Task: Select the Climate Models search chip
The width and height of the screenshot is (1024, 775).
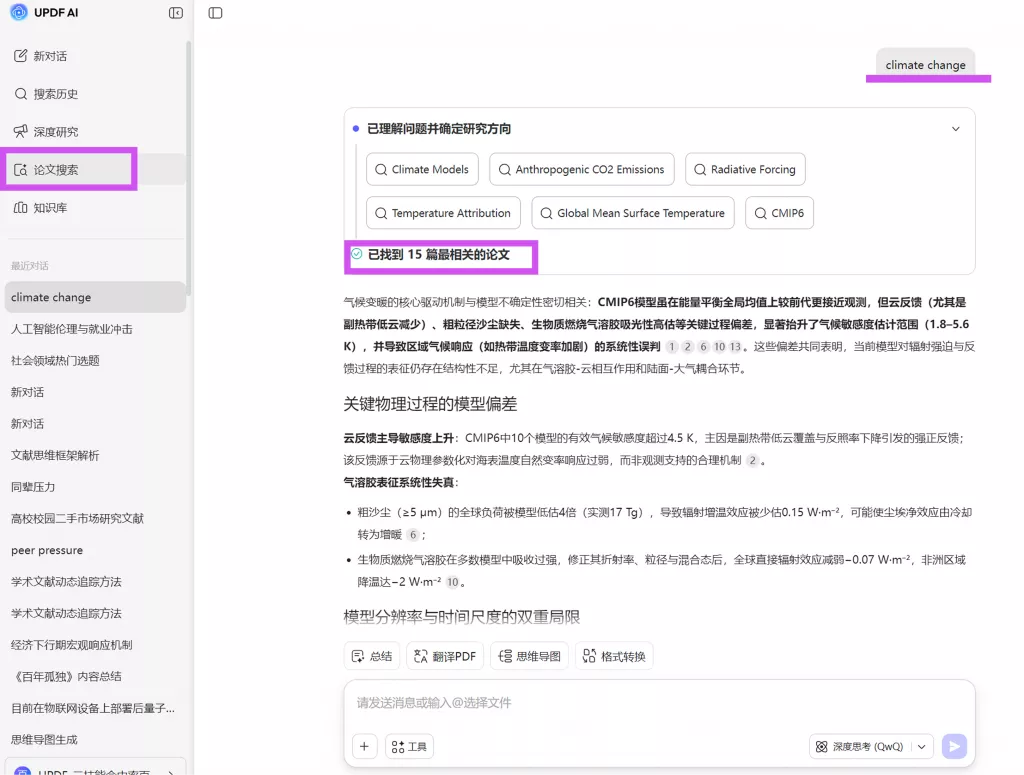Action: tap(422, 169)
